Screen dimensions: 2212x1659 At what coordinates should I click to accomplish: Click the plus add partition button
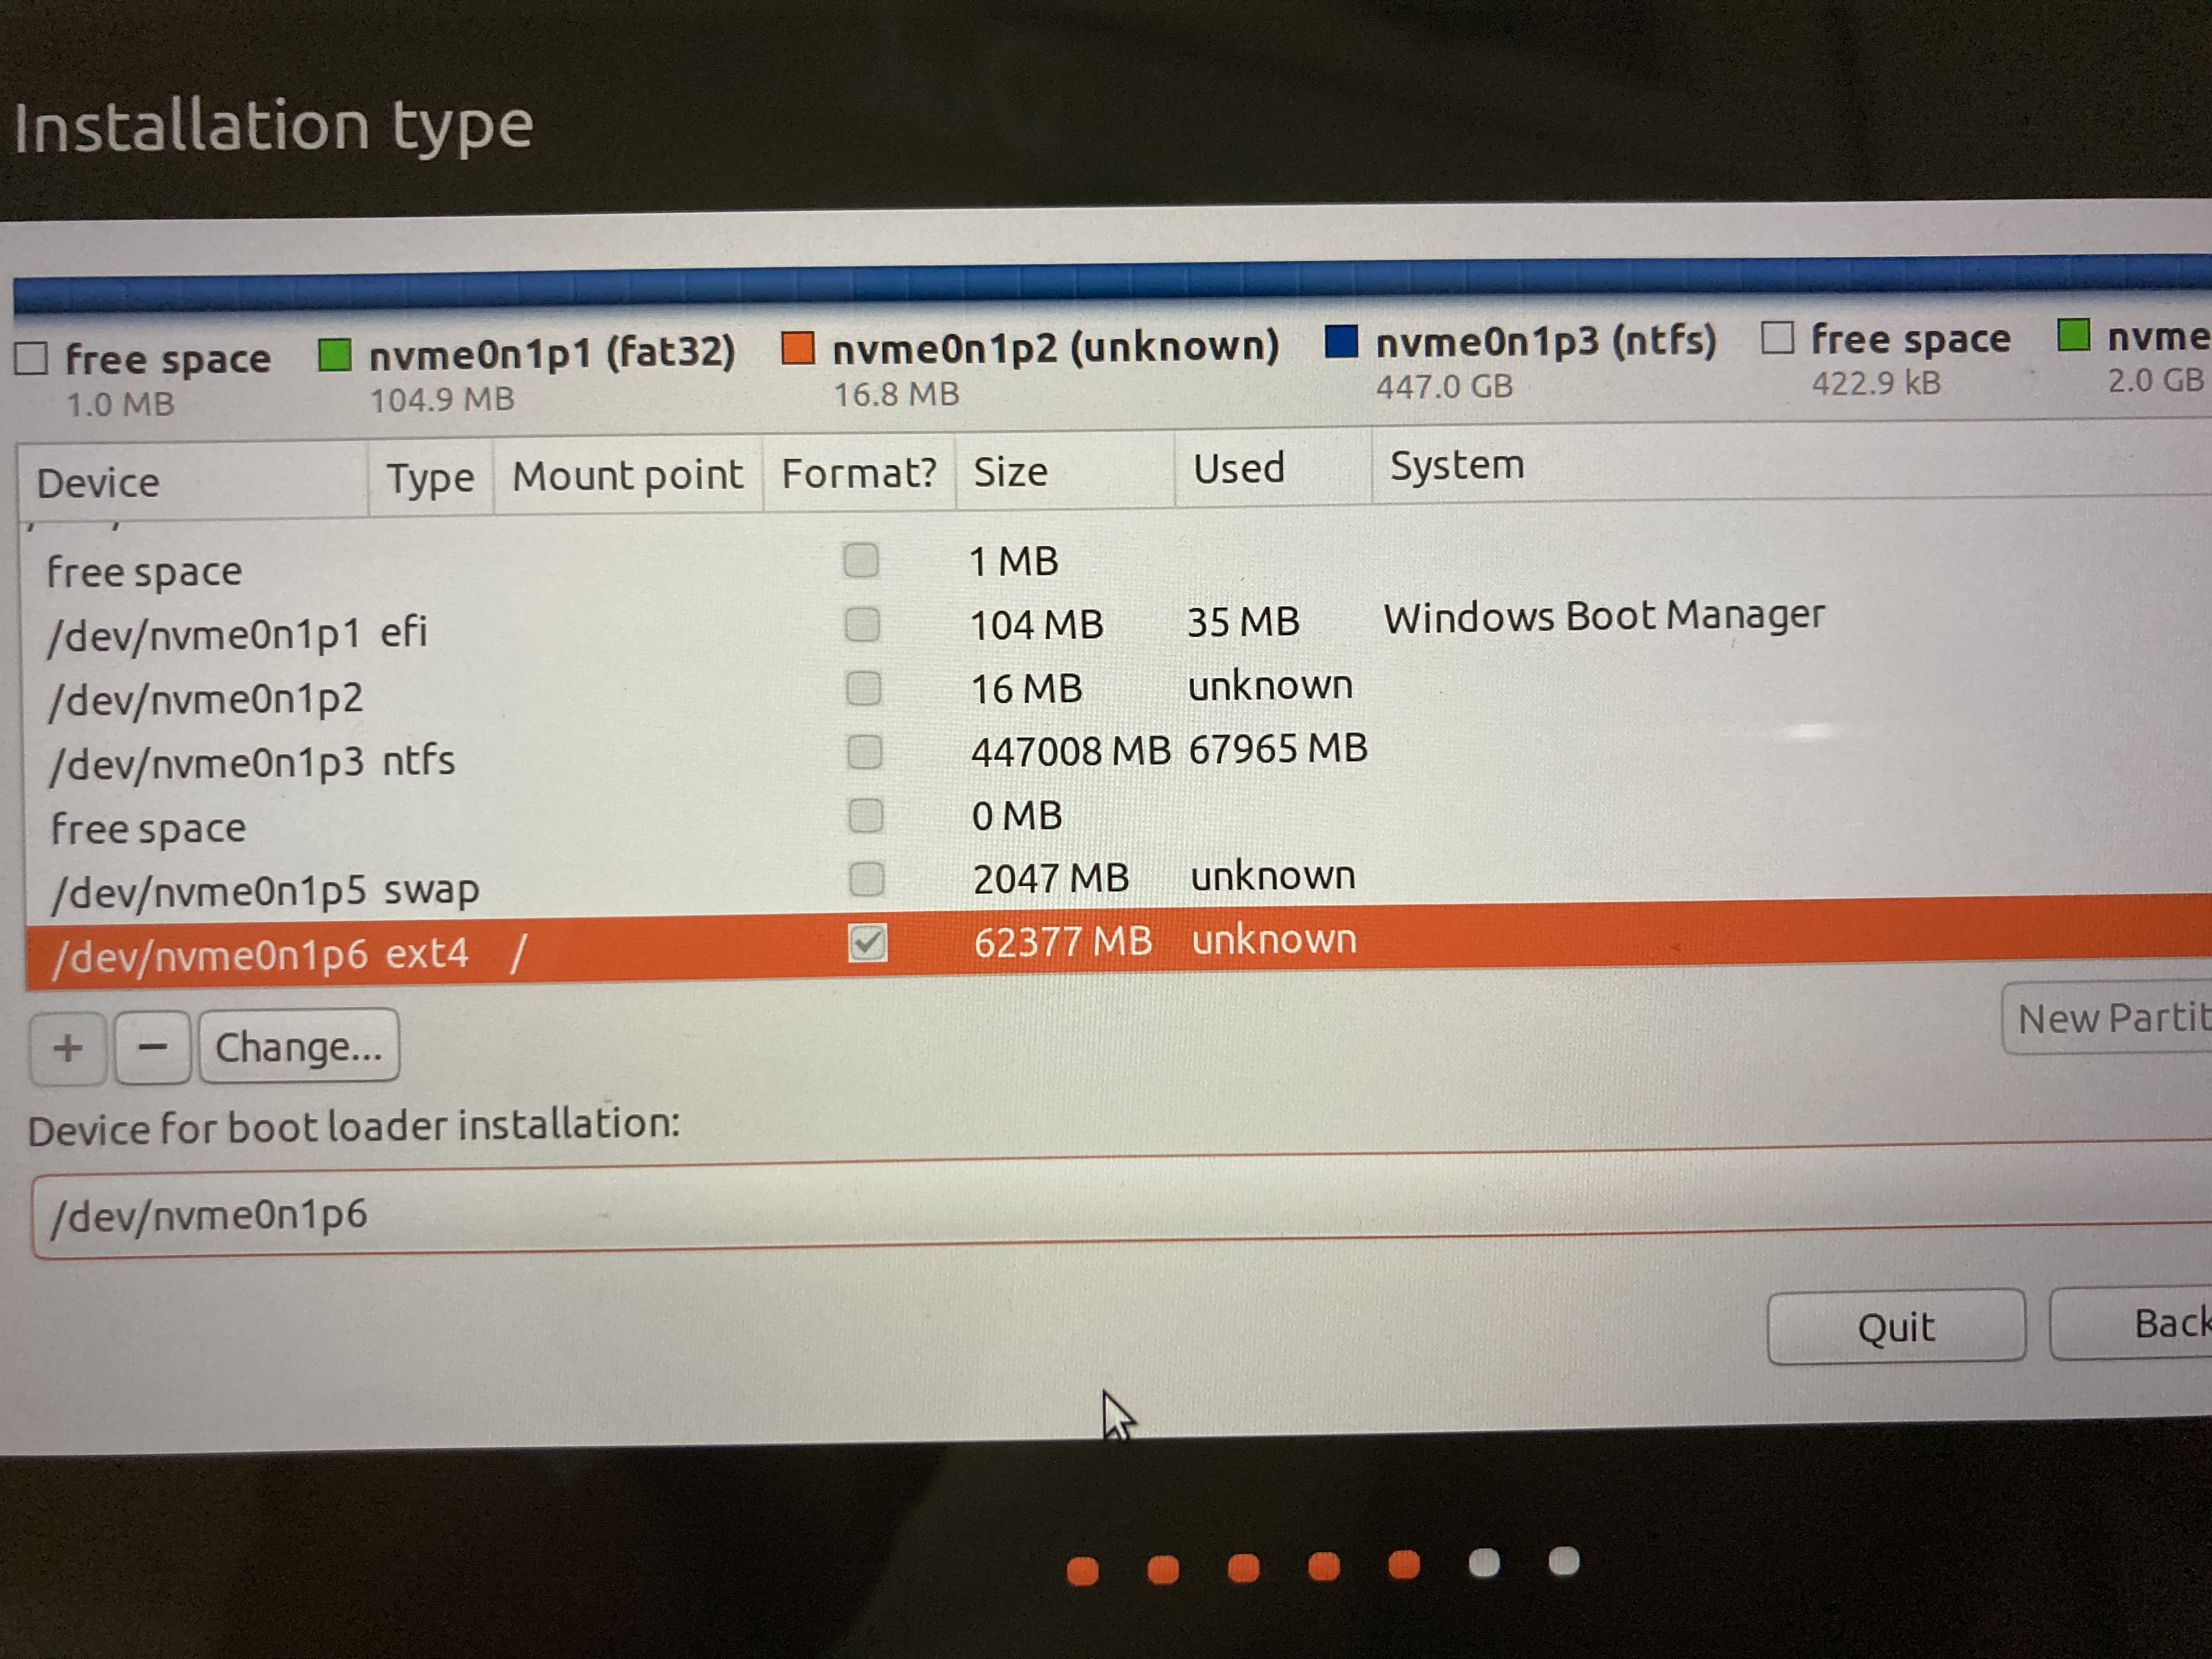68,1048
